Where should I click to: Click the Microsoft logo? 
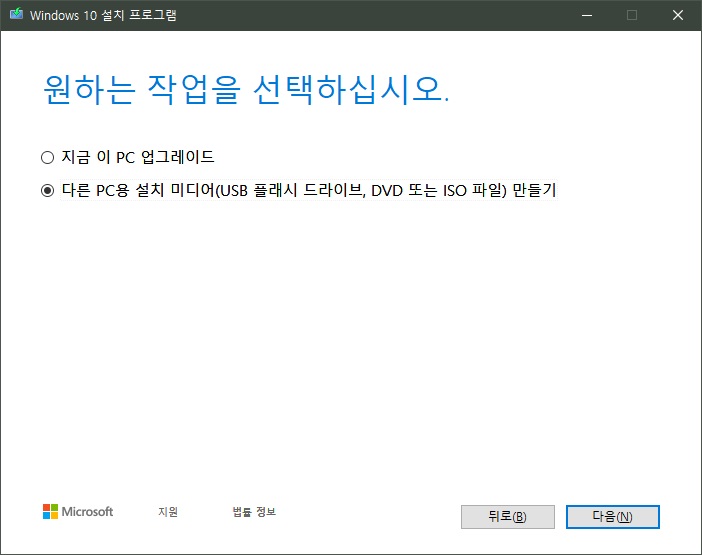(78, 512)
